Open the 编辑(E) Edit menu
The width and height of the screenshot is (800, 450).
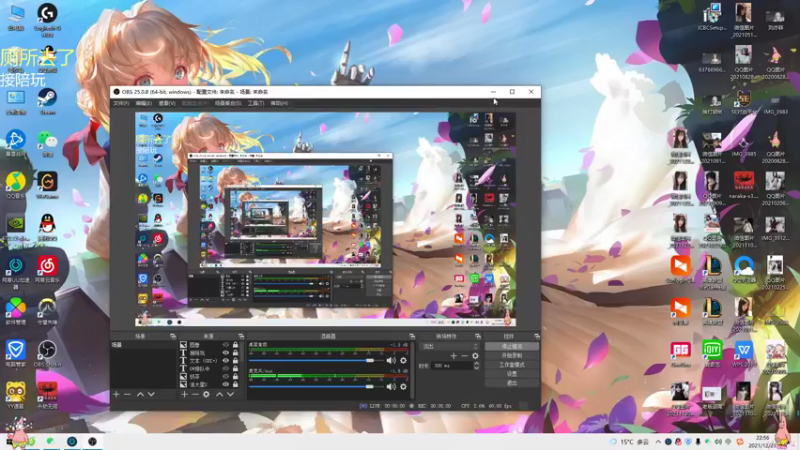point(143,103)
